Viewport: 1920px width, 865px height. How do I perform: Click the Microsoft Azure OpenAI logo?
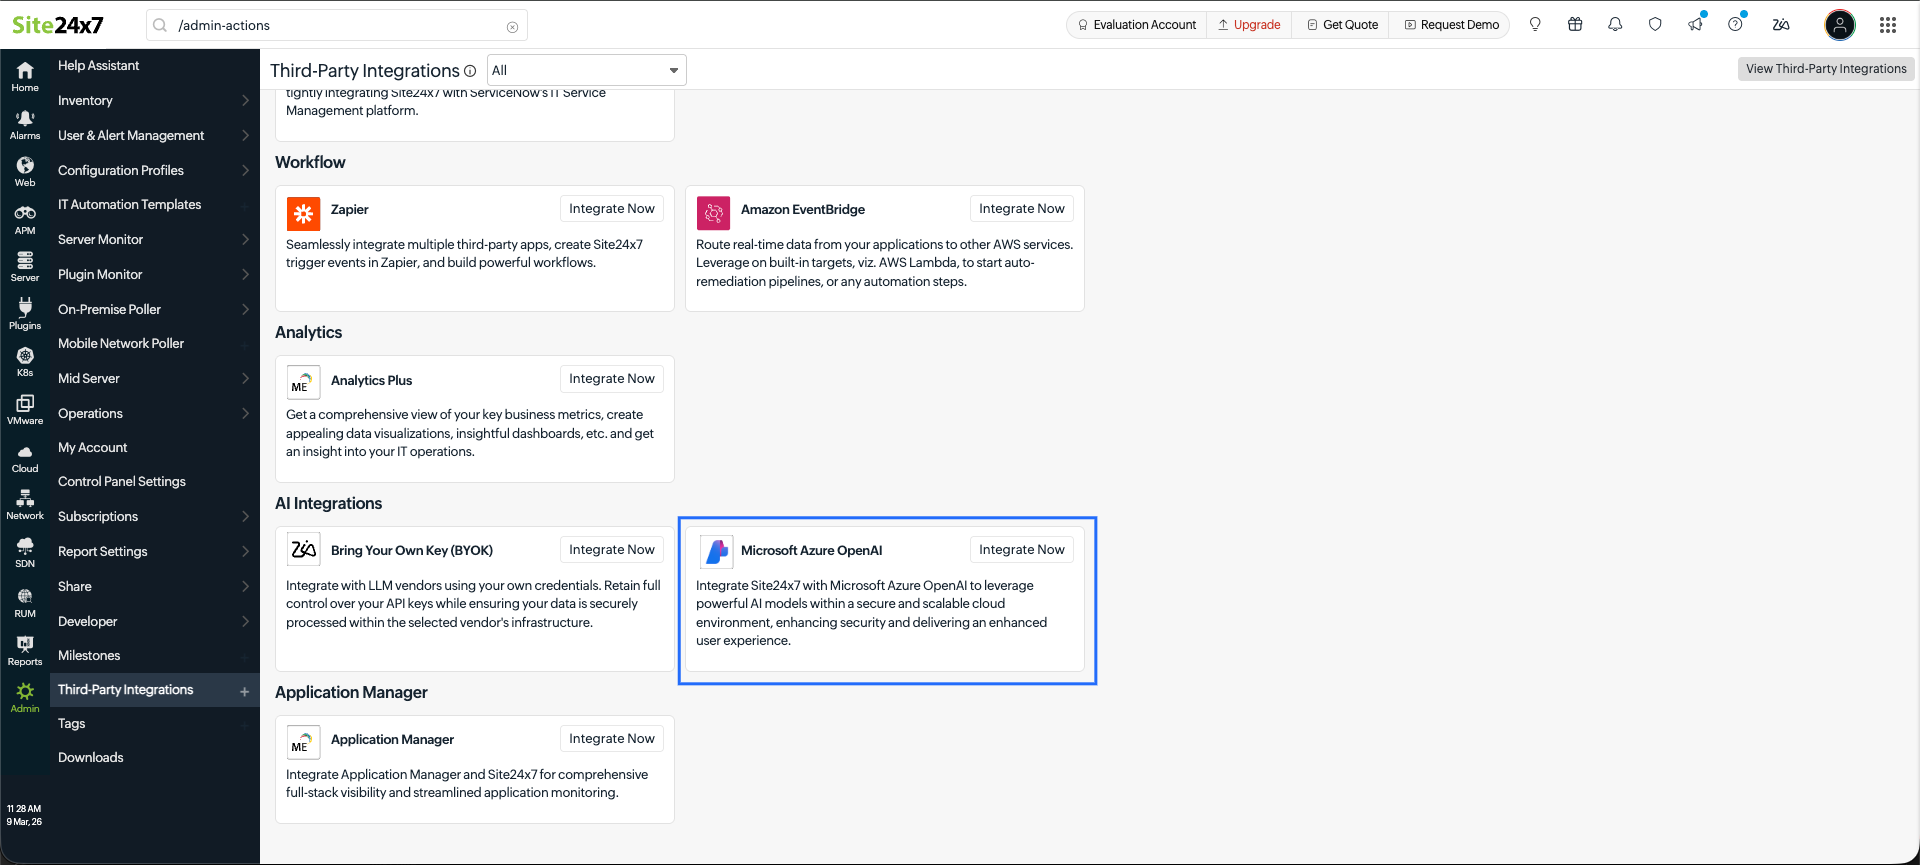715,551
